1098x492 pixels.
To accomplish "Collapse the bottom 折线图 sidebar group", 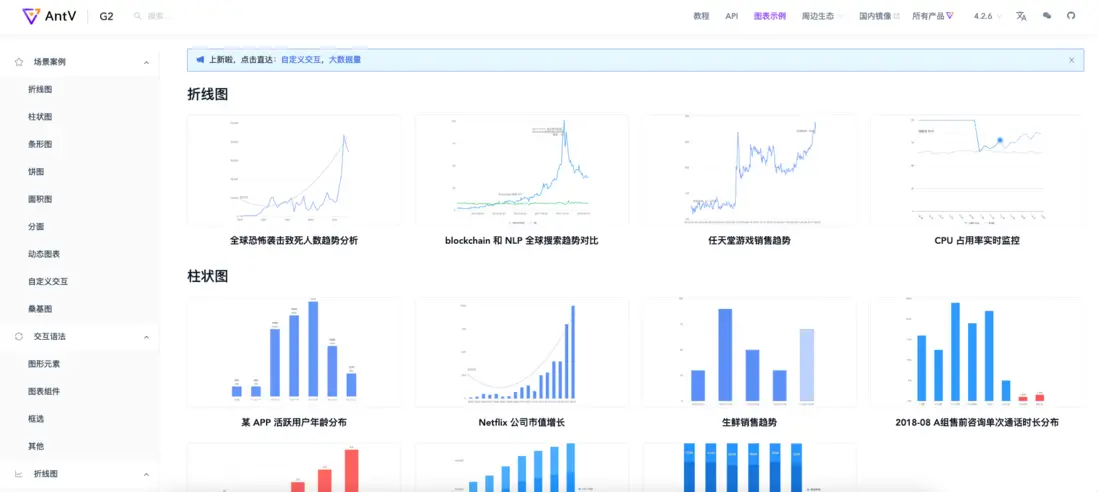I will pyautogui.click(x=146, y=475).
